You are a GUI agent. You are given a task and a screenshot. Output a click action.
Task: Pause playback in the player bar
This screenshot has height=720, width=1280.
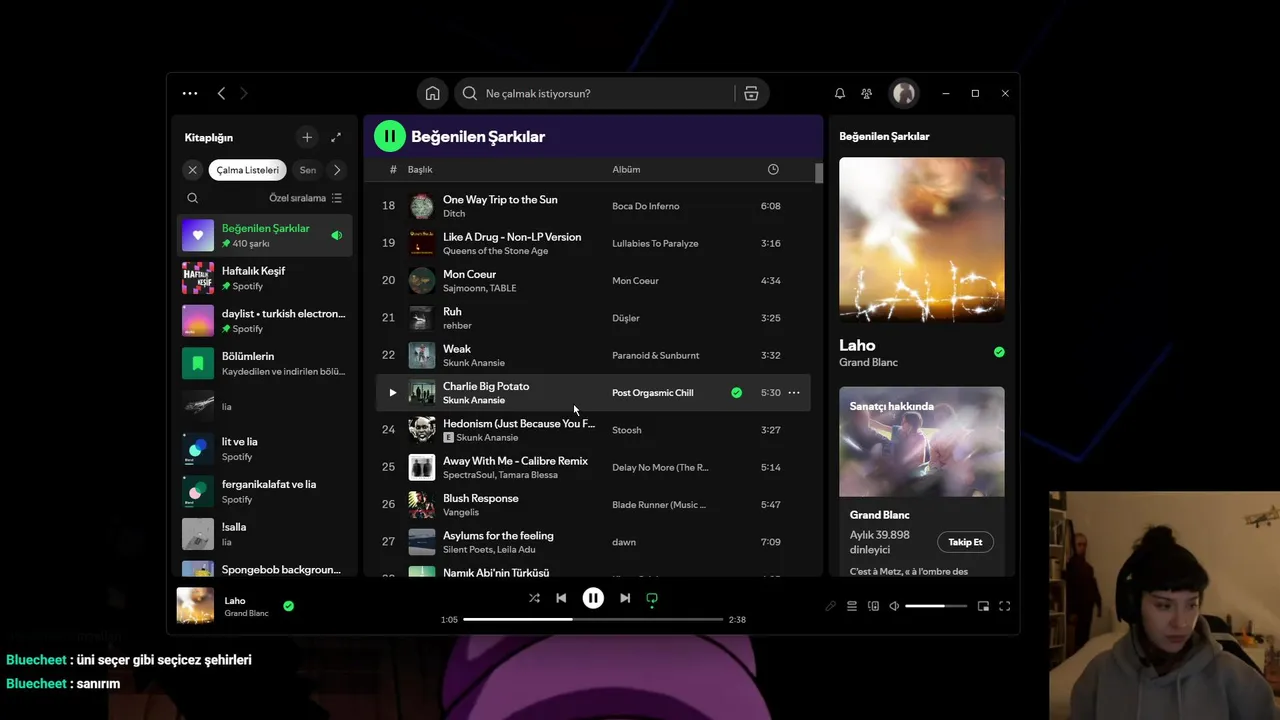[593, 598]
